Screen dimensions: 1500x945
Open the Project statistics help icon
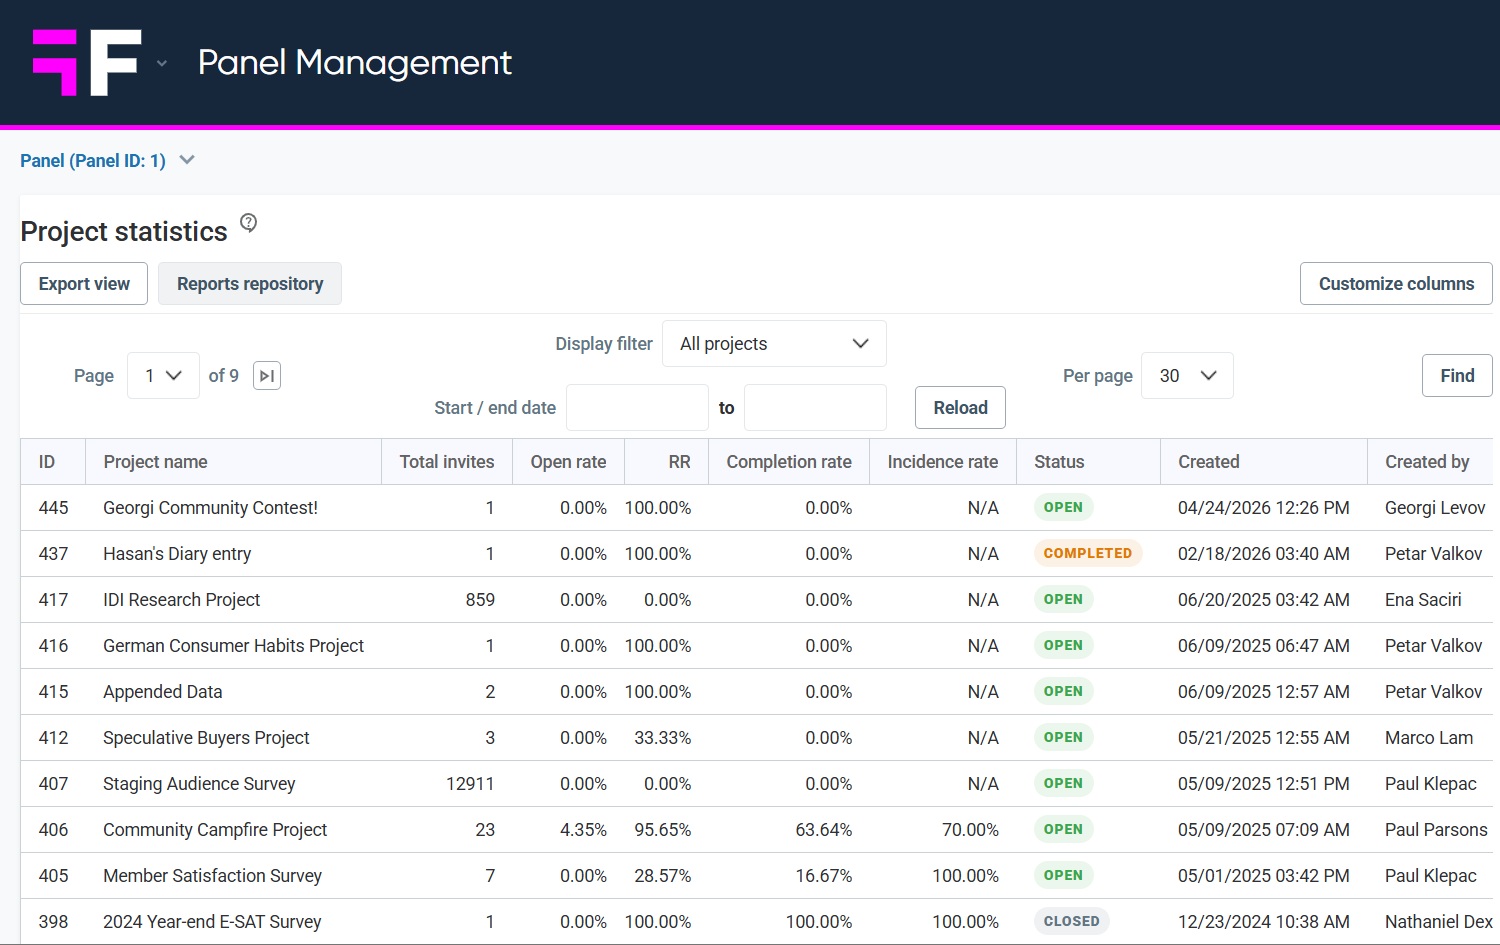(249, 223)
